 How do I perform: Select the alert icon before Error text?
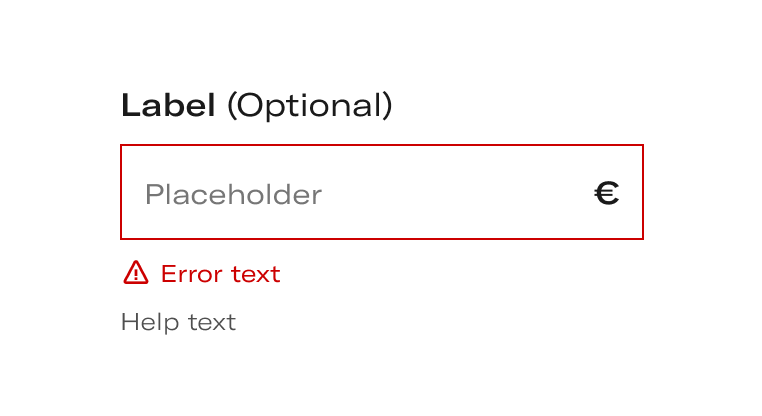click(x=136, y=273)
